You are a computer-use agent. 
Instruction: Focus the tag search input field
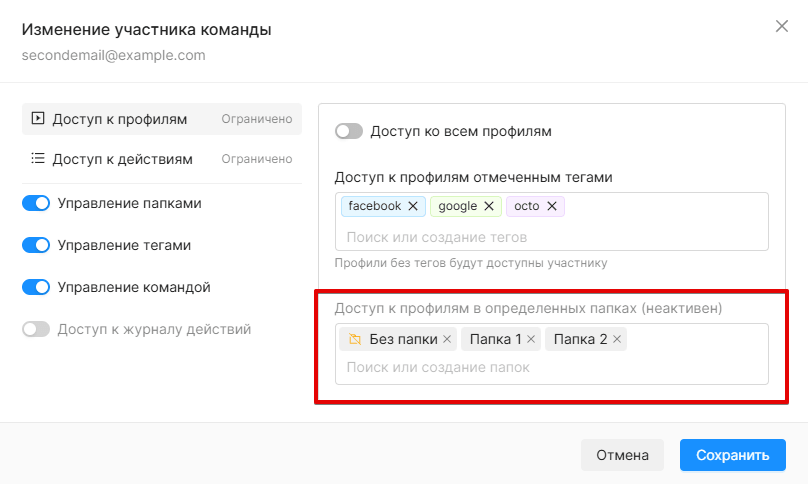pyautogui.click(x=551, y=237)
